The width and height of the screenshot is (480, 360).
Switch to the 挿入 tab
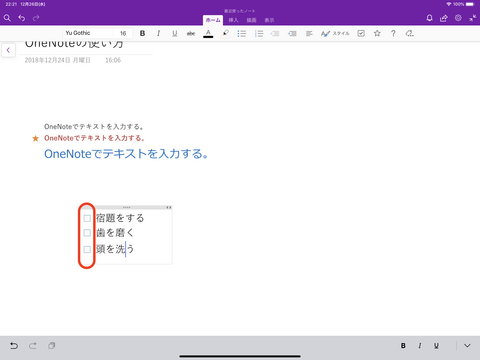(x=233, y=20)
